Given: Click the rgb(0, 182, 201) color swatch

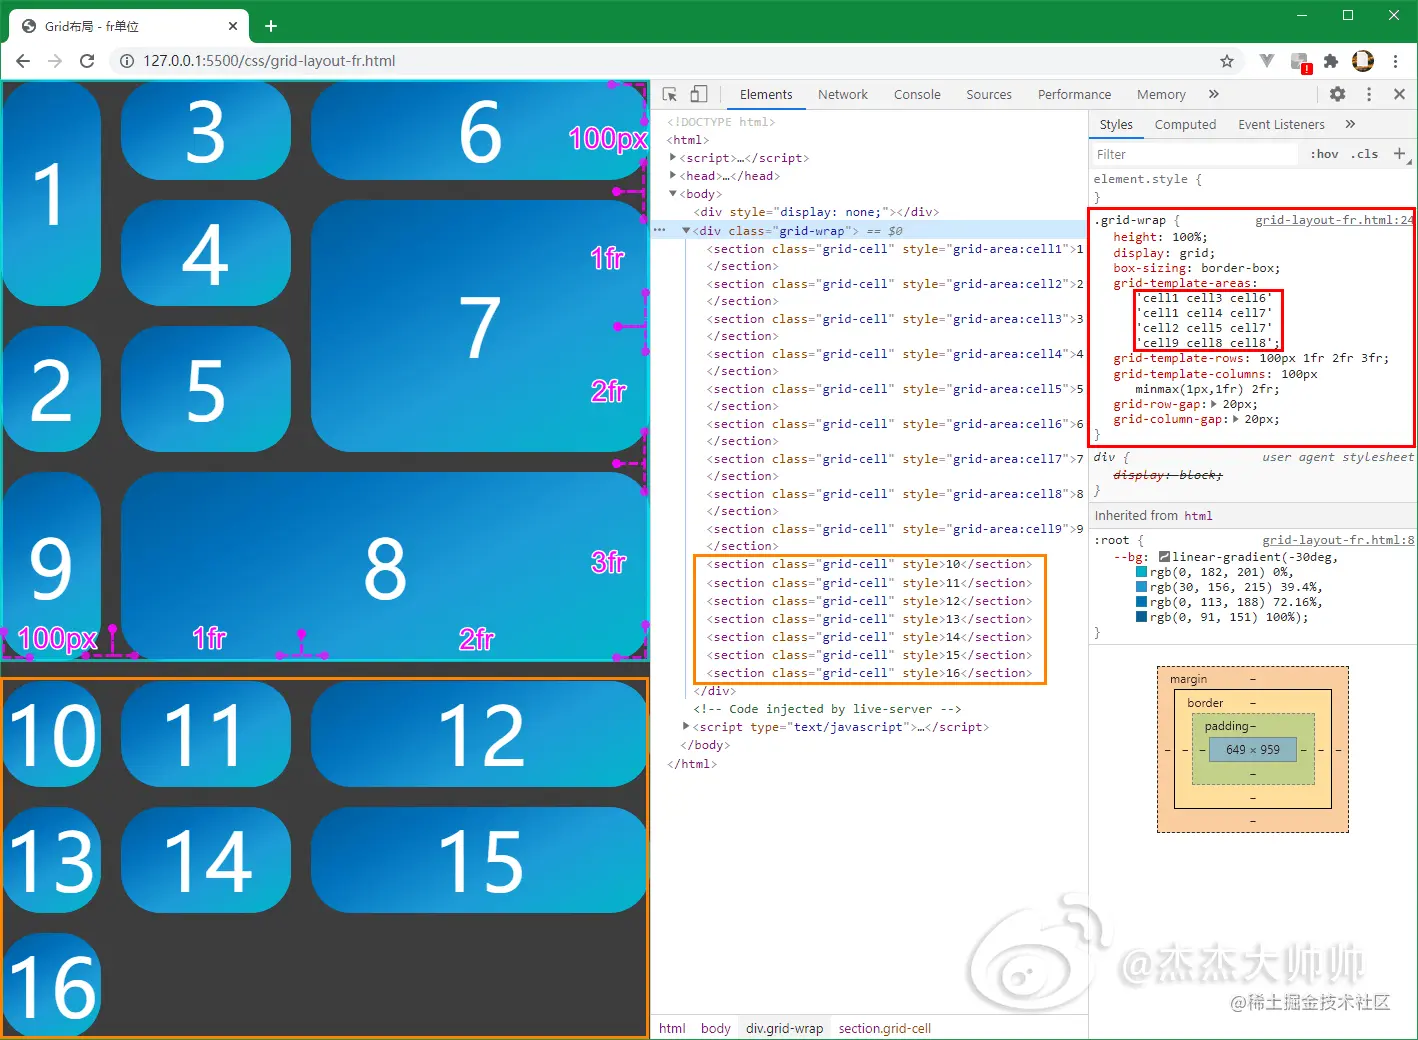Looking at the screenshot, I should 1142,572.
